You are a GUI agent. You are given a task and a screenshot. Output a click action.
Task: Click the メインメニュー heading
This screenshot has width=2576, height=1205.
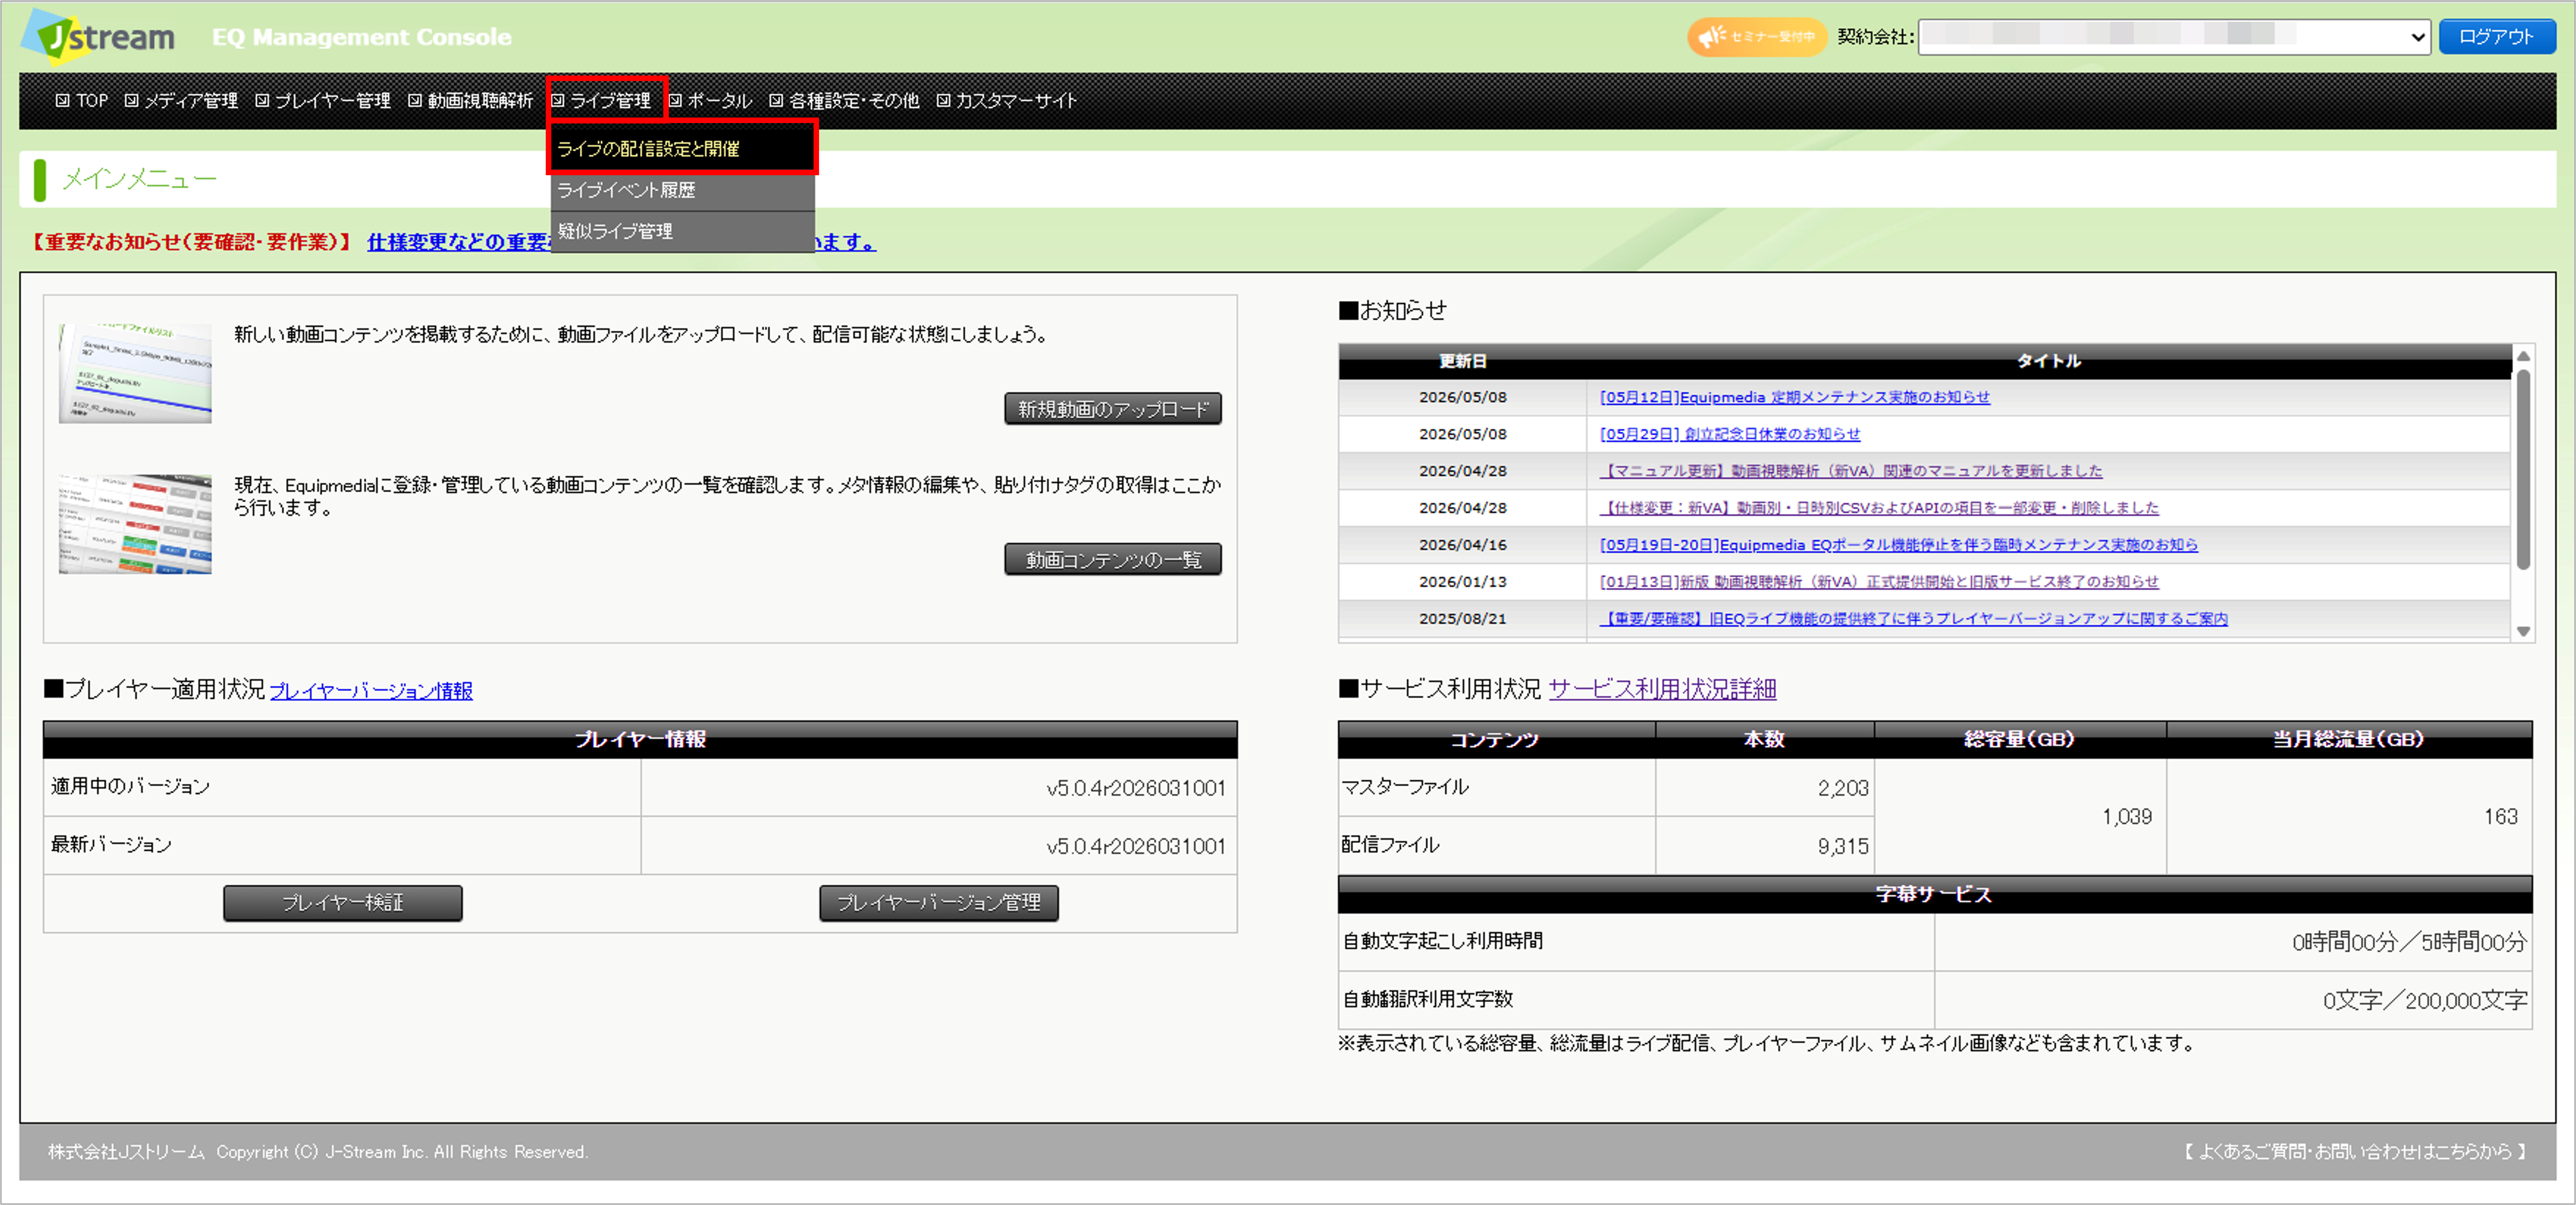tap(139, 179)
